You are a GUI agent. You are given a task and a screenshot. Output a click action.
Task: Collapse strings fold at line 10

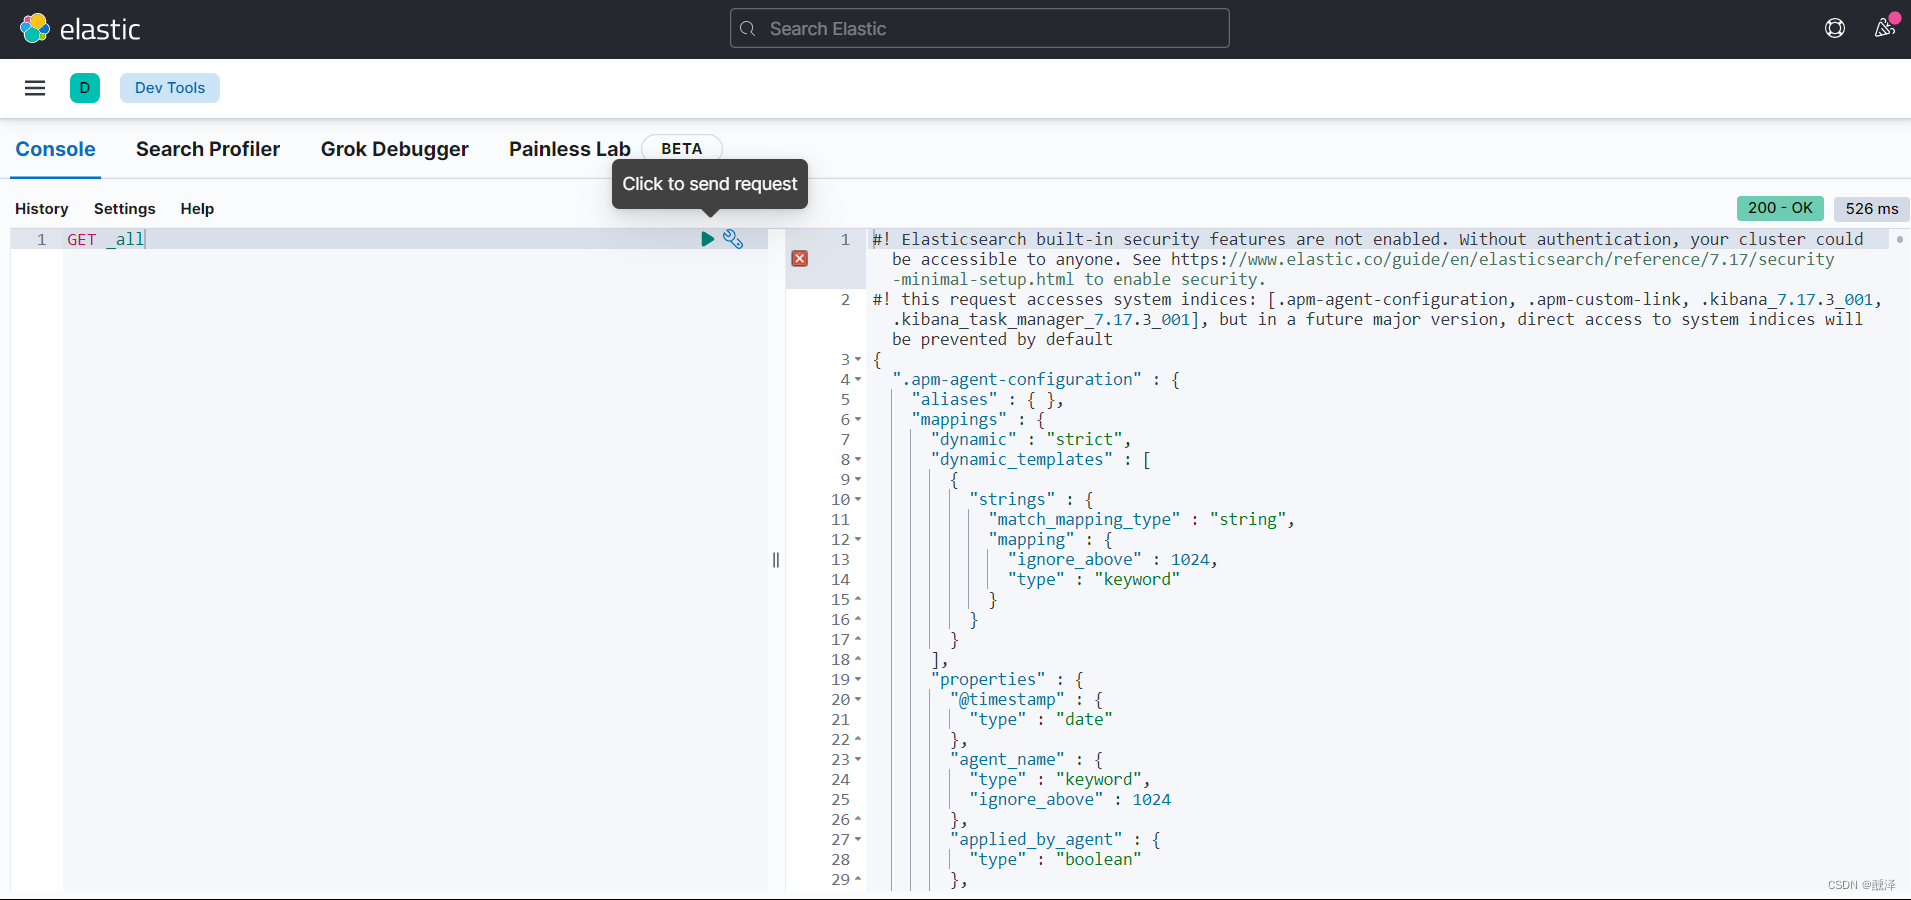point(858,499)
